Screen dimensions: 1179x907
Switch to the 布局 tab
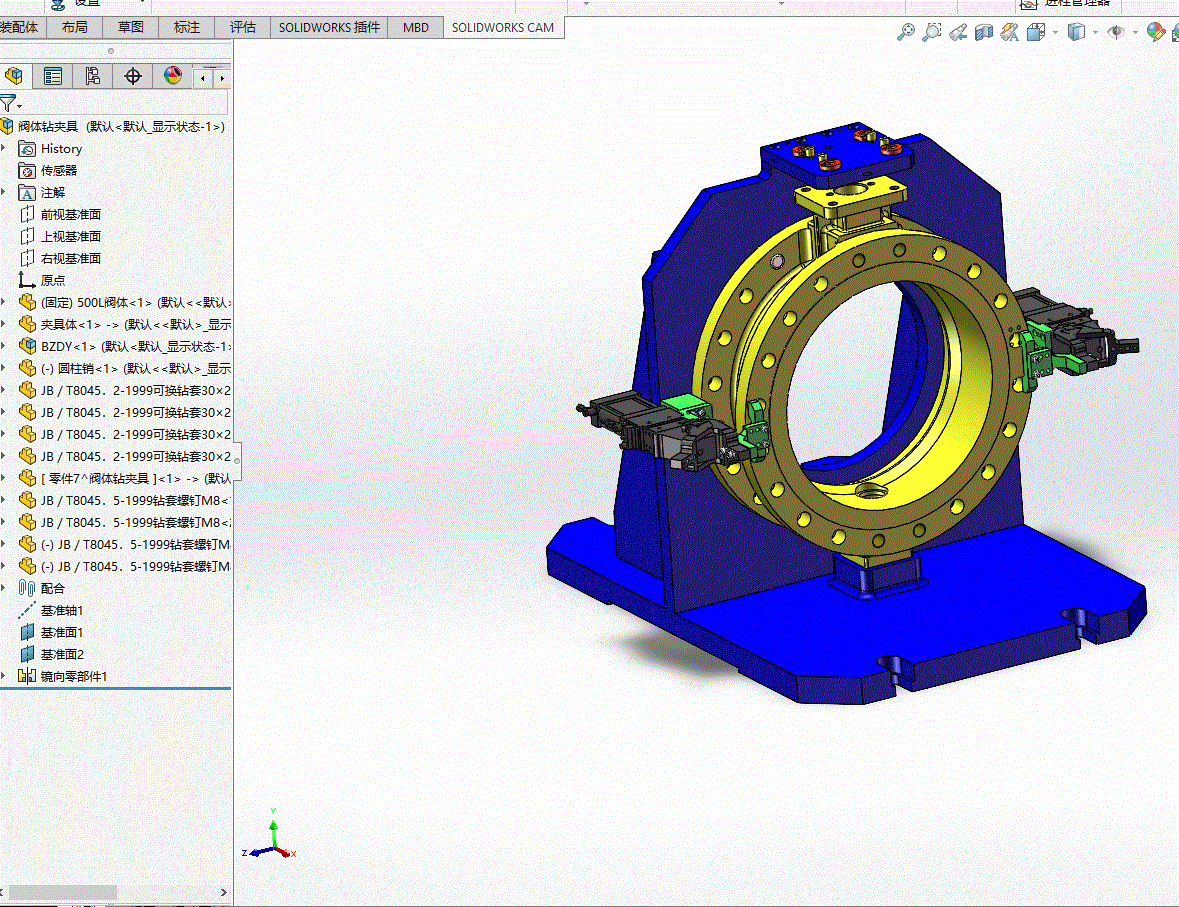(x=74, y=28)
